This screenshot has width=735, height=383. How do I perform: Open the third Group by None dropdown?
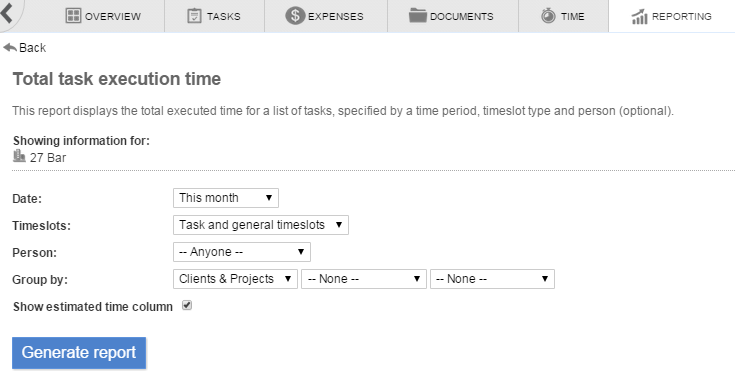pyautogui.click(x=492, y=279)
